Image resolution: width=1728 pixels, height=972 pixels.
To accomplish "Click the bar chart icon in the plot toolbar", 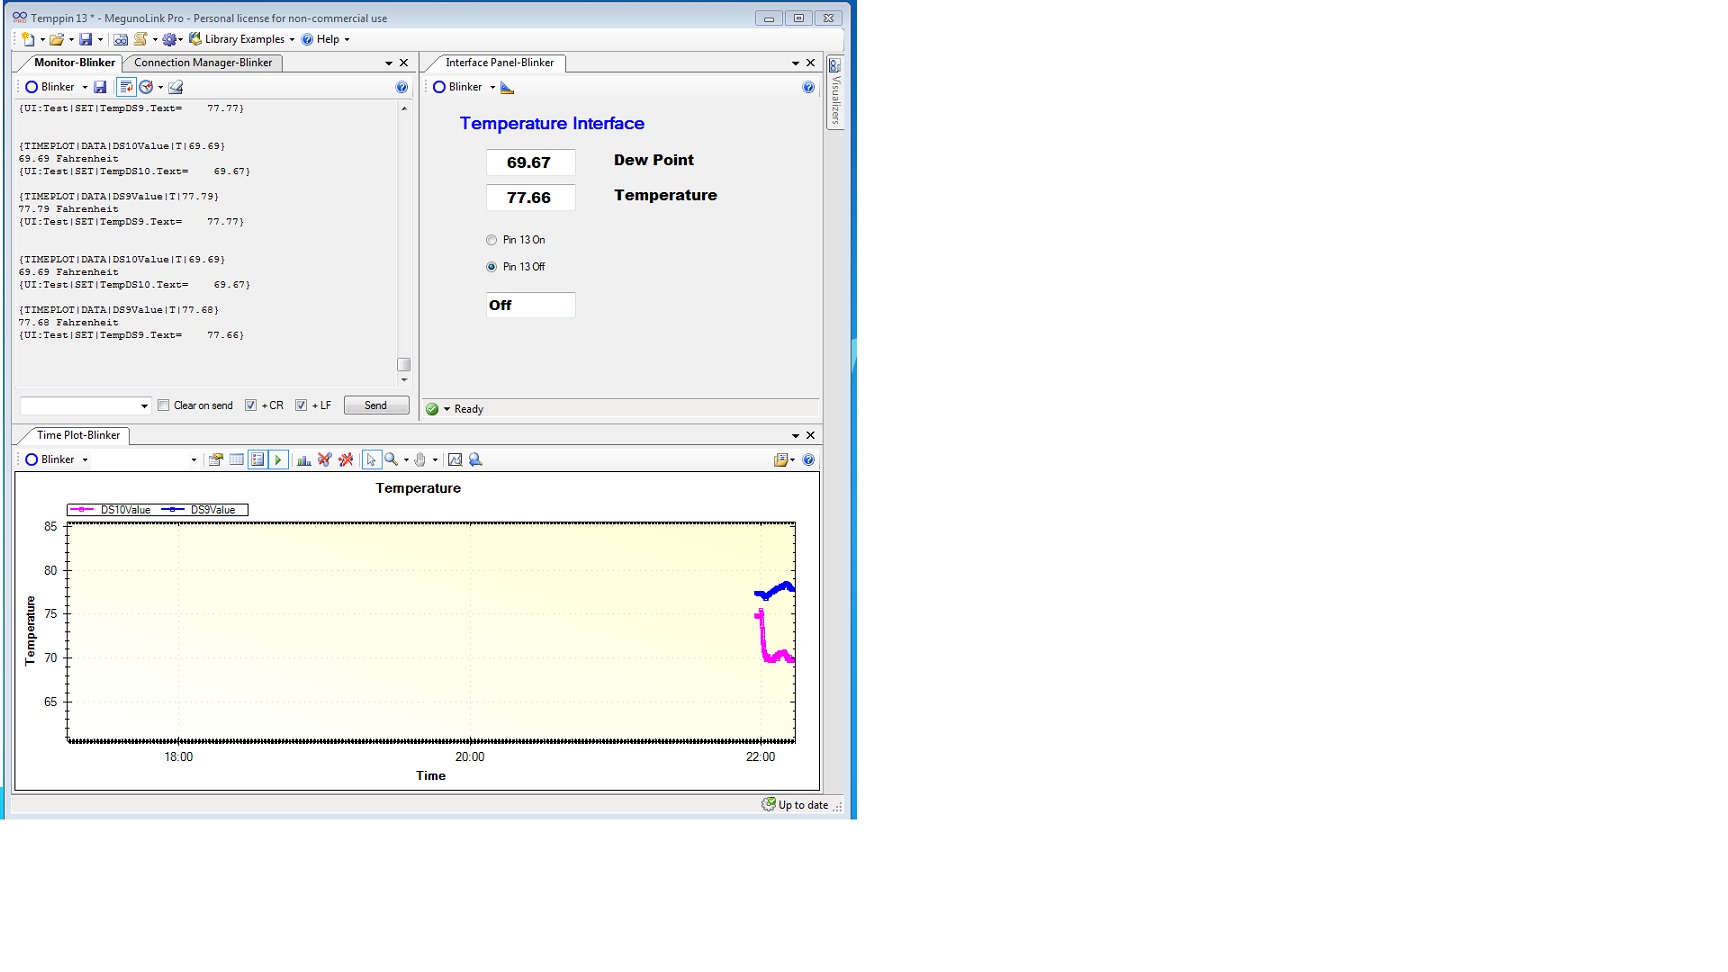I will click(x=304, y=460).
